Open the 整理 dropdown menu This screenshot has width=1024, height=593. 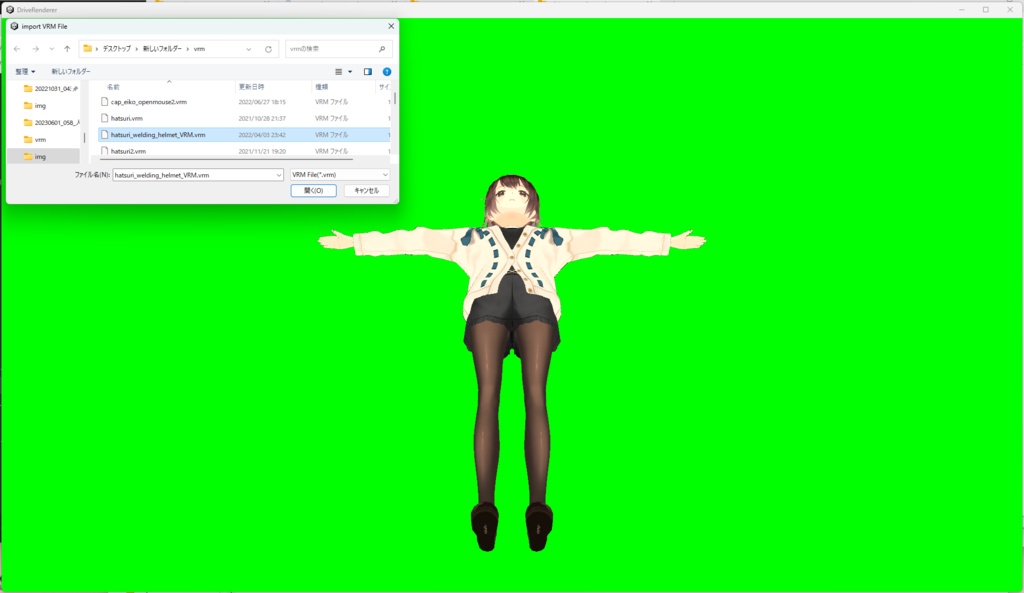[x=25, y=71]
